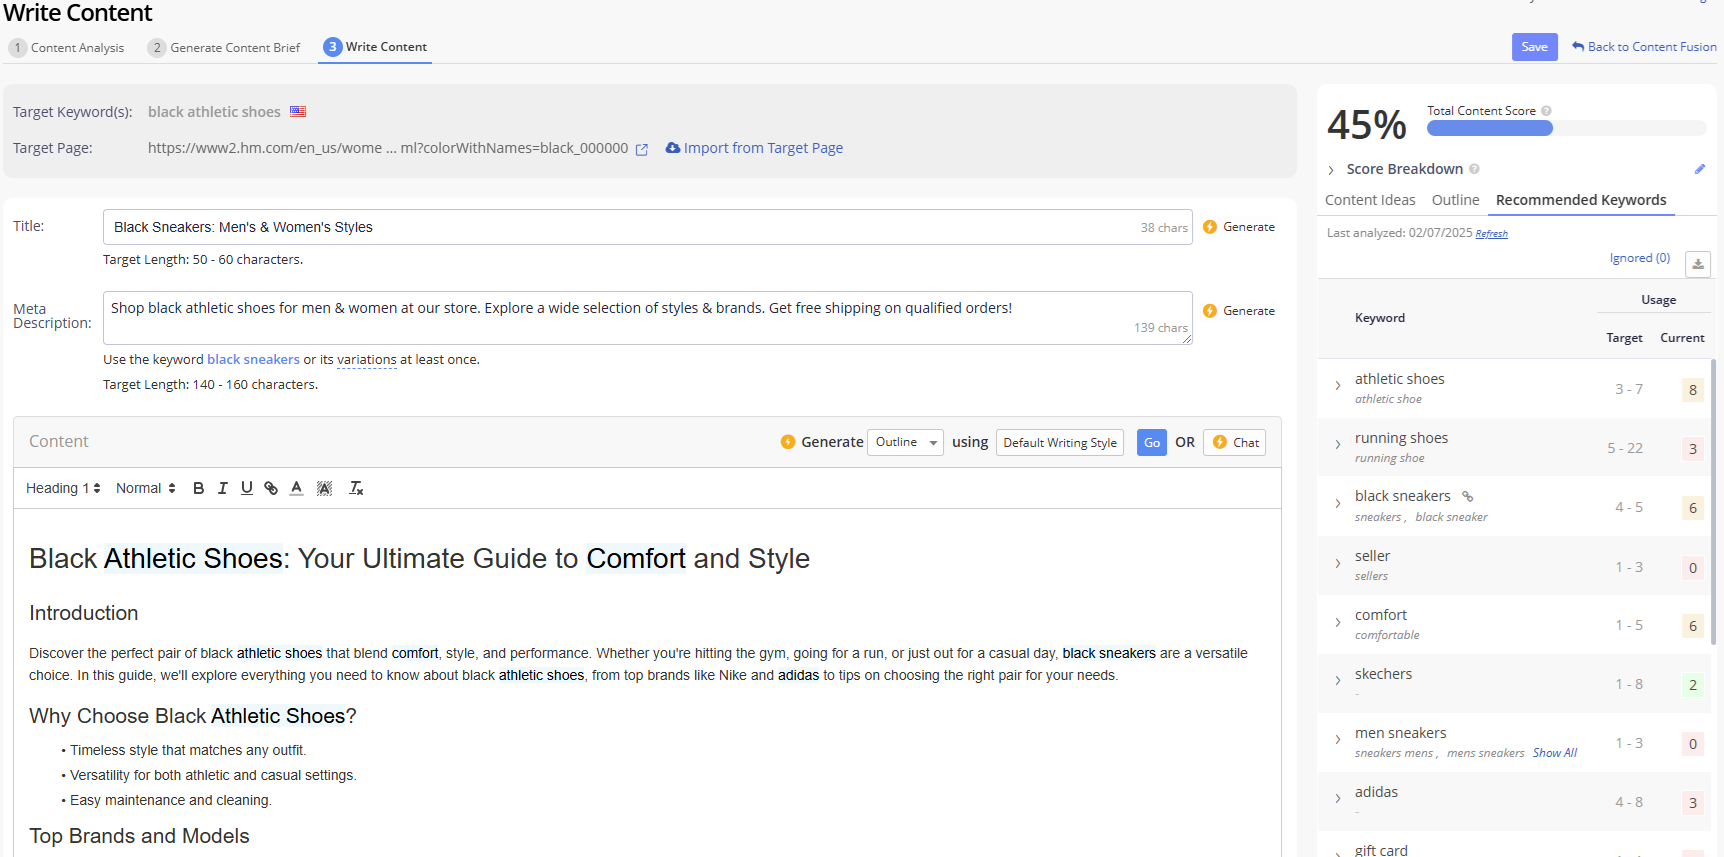The width and height of the screenshot is (1724, 857).
Task: Expand the athletic shoes keyword row
Action: (1337, 387)
